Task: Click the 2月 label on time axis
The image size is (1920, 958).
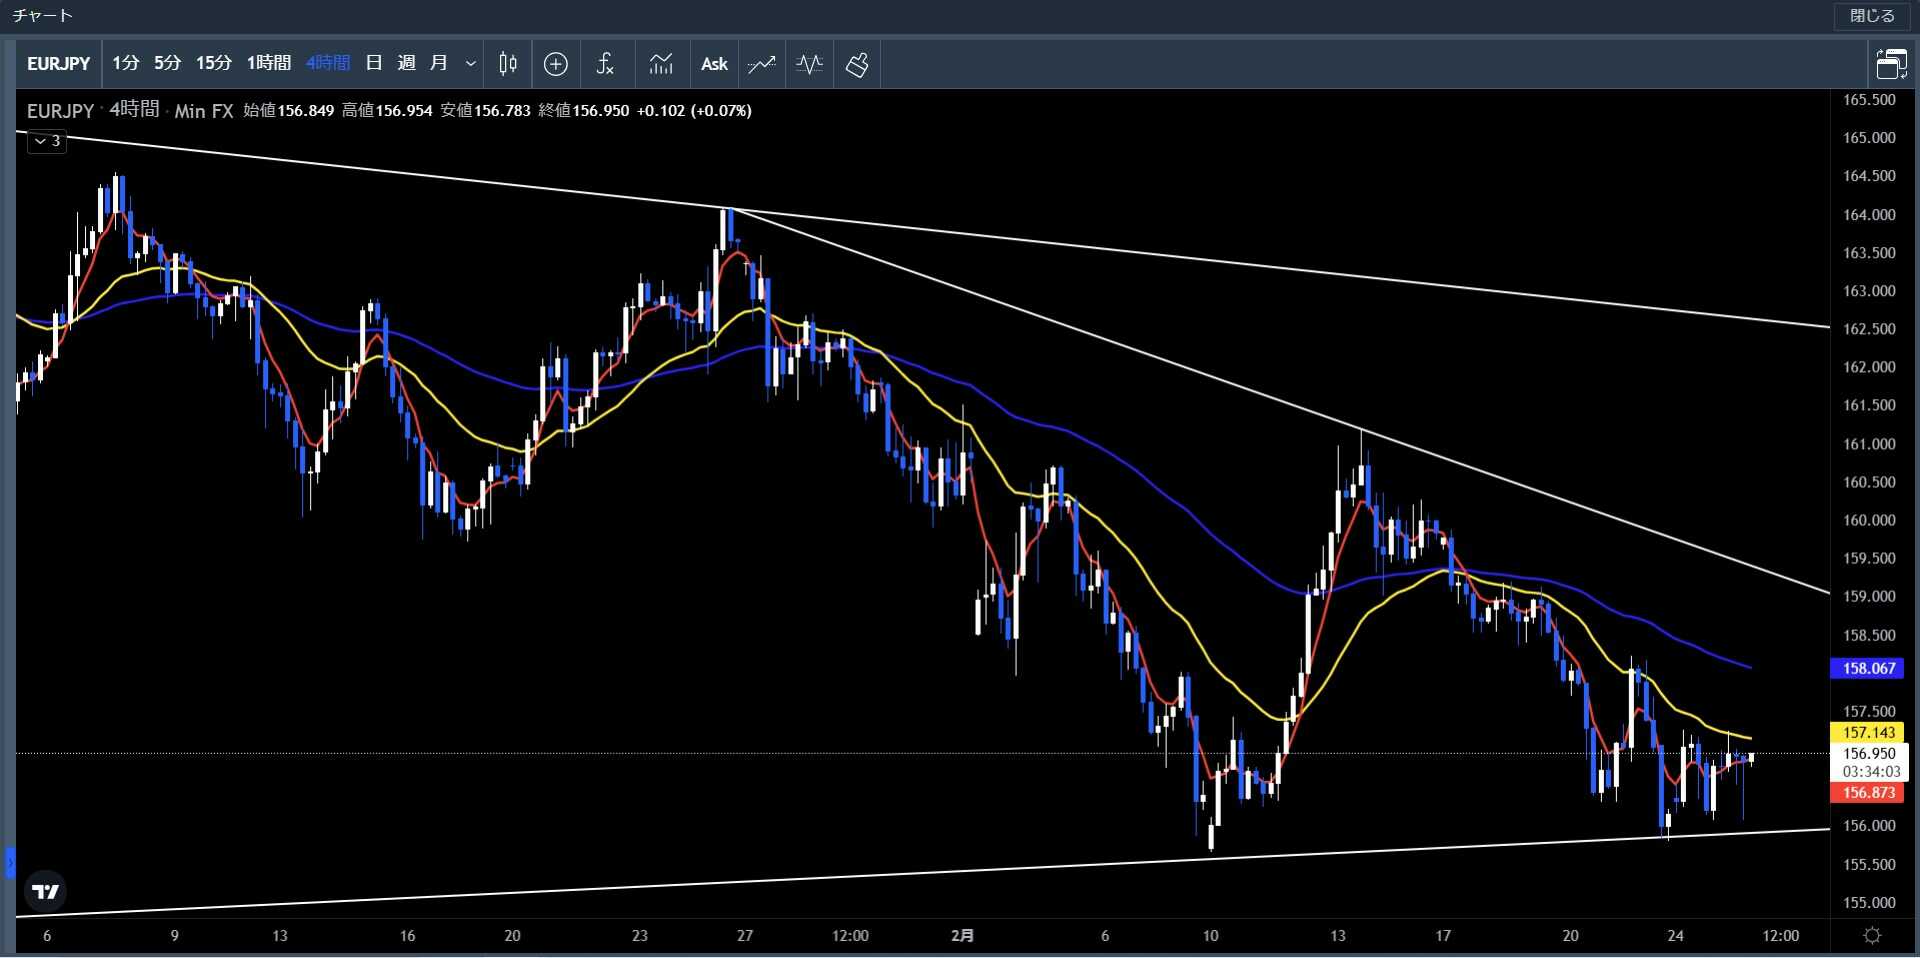Action: pos(962,935)
